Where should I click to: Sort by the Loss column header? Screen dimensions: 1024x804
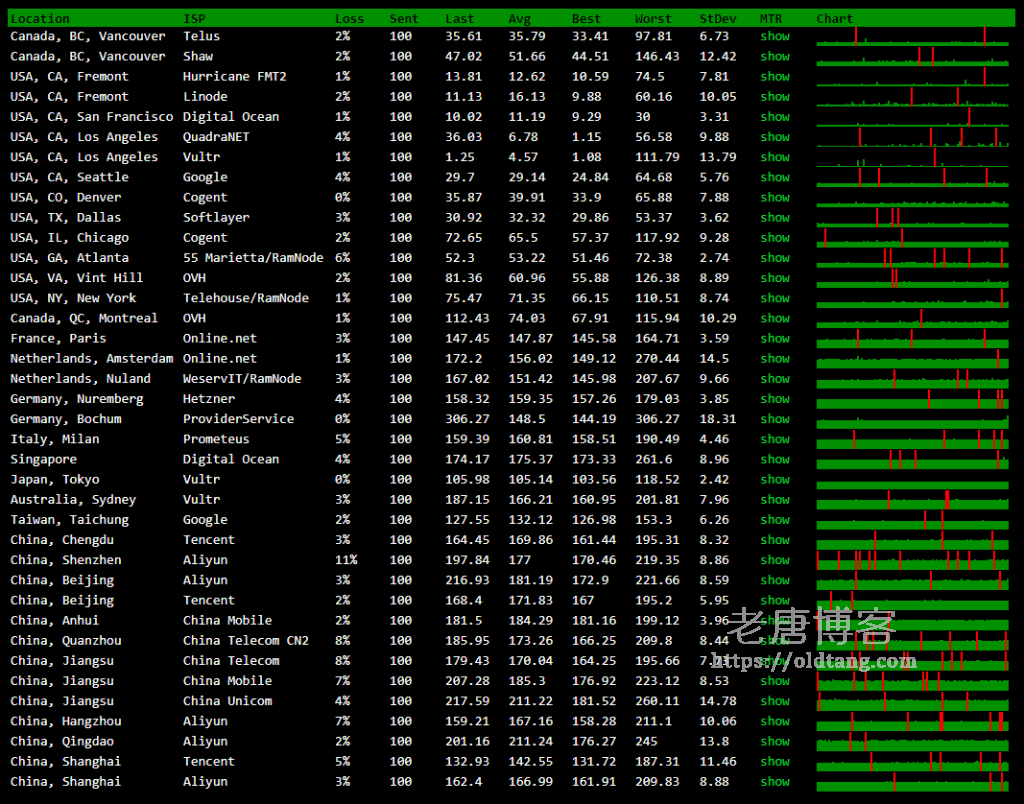(349, 19)
